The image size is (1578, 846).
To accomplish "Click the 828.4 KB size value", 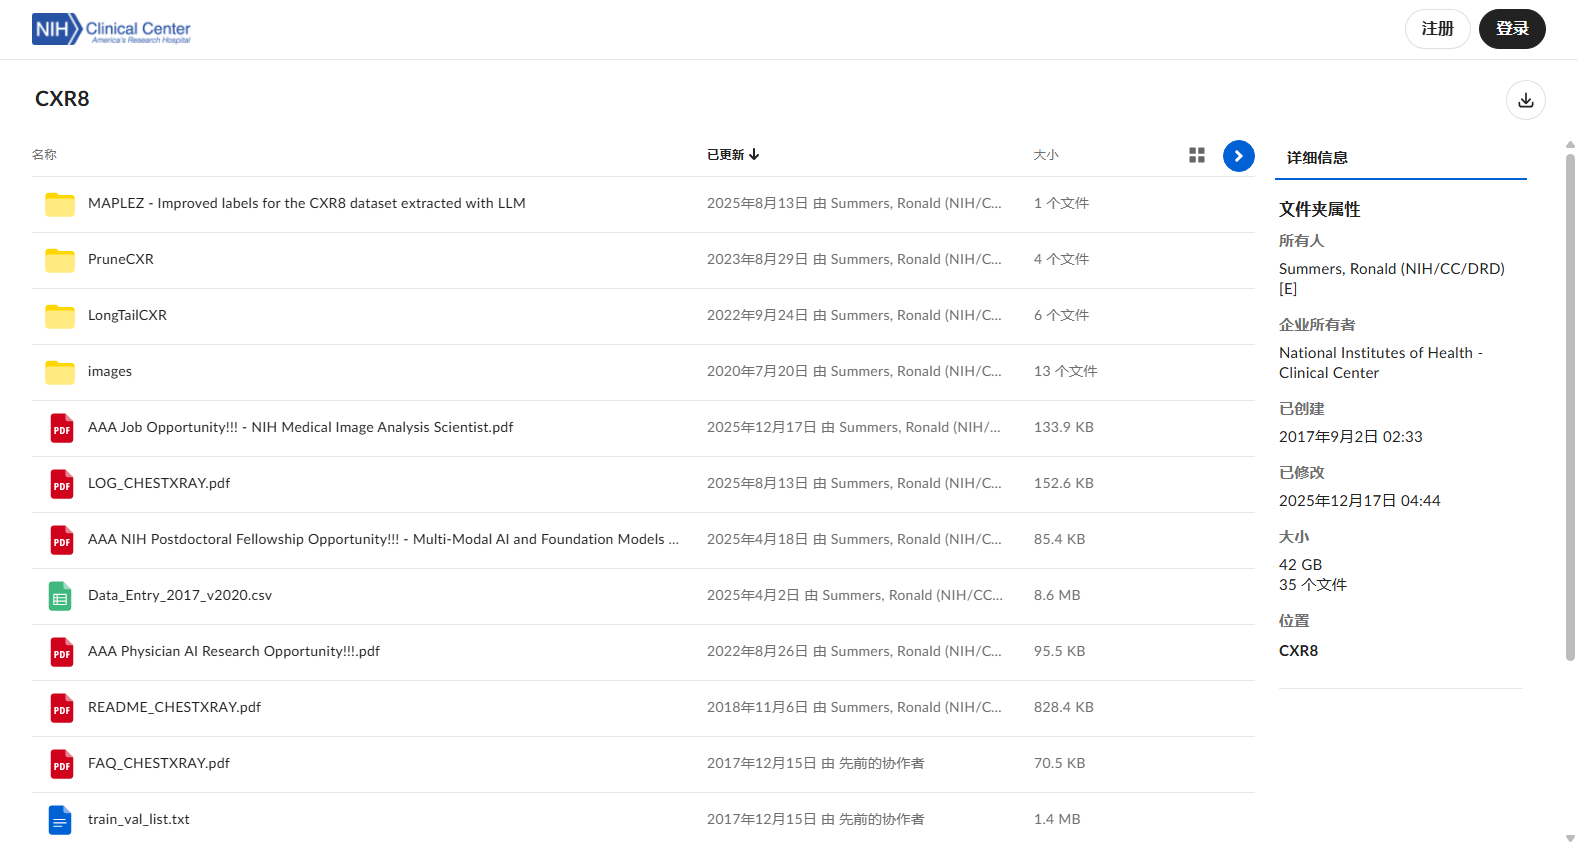I will point(1064,707).
